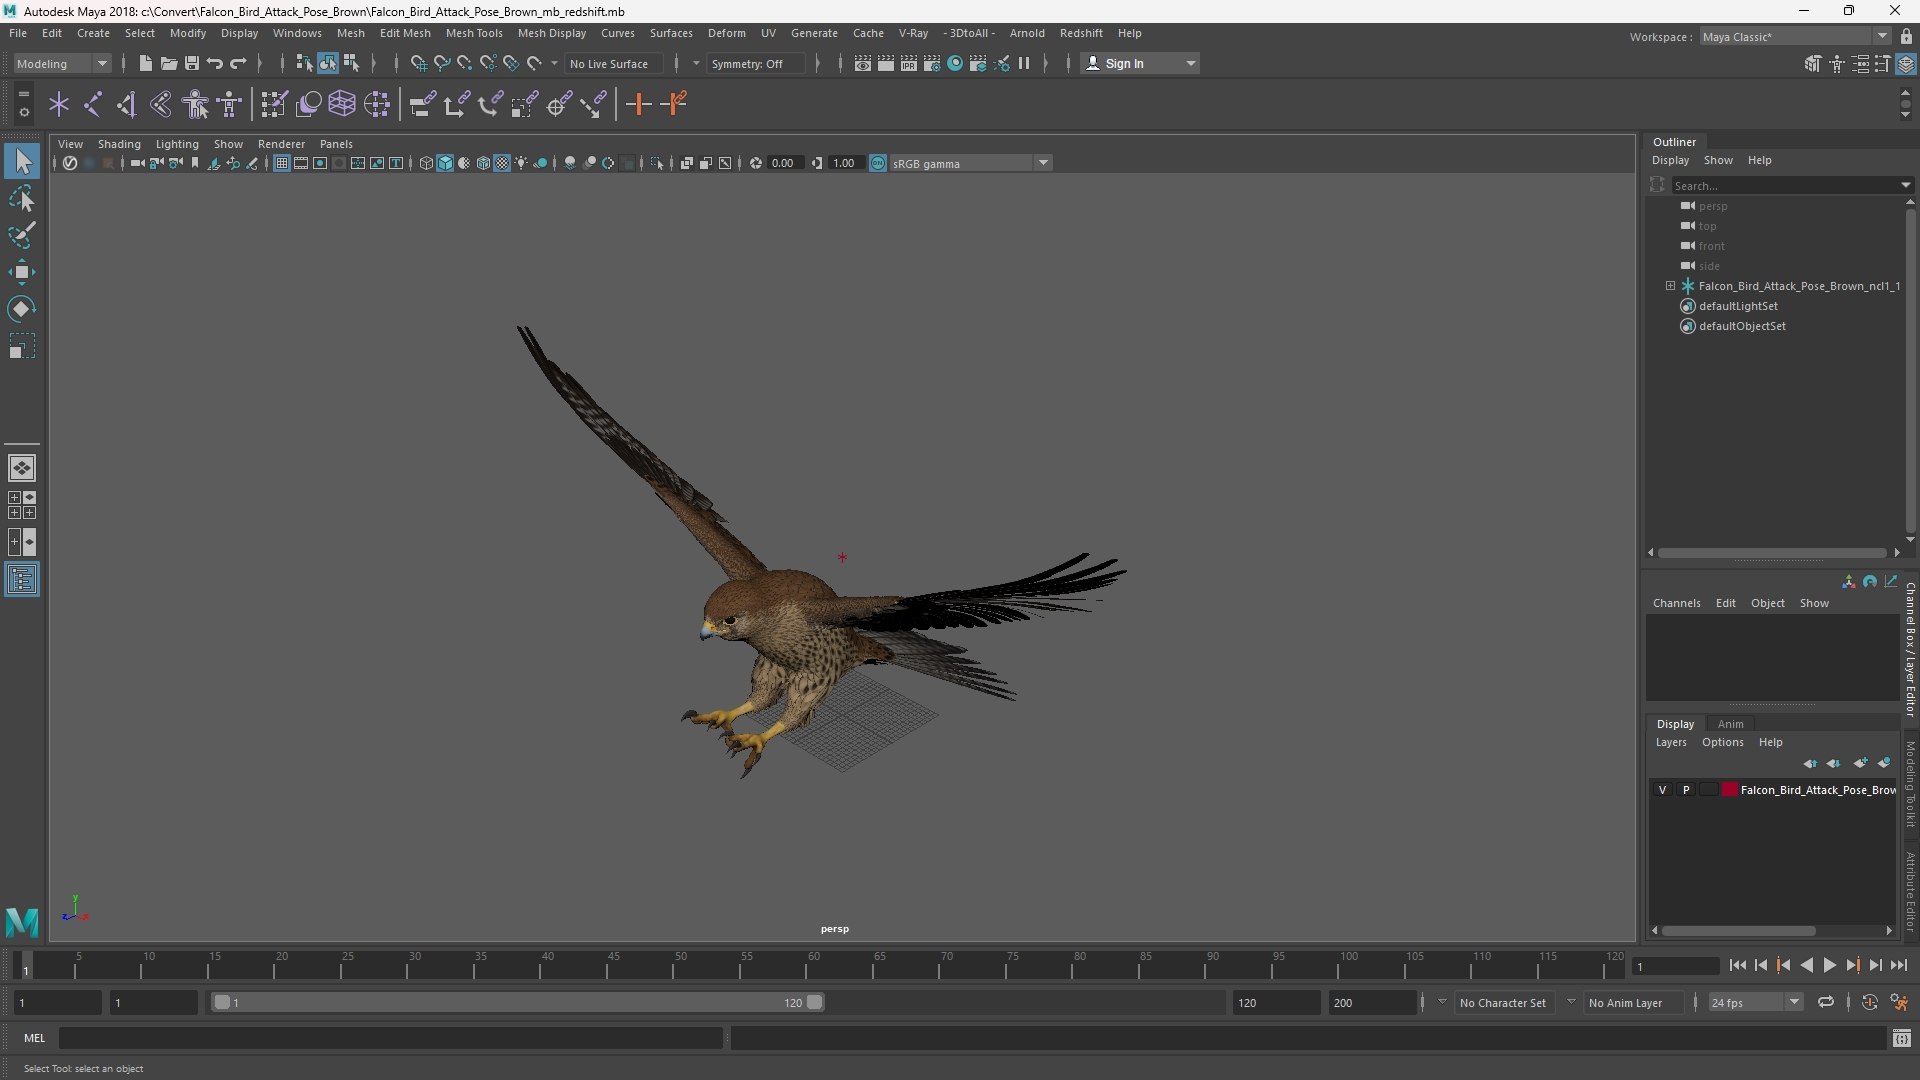
Task: Switch to four-view layout
Action: click(22, 505)
